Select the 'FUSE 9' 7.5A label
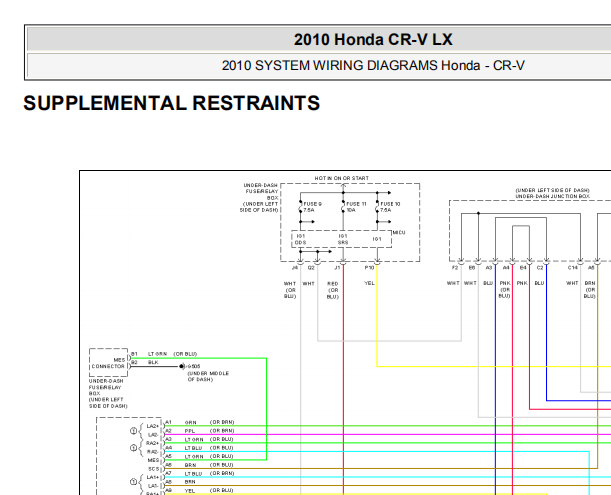Image resolution: width=611 pixels, height=495 pixels. [312, 207]
